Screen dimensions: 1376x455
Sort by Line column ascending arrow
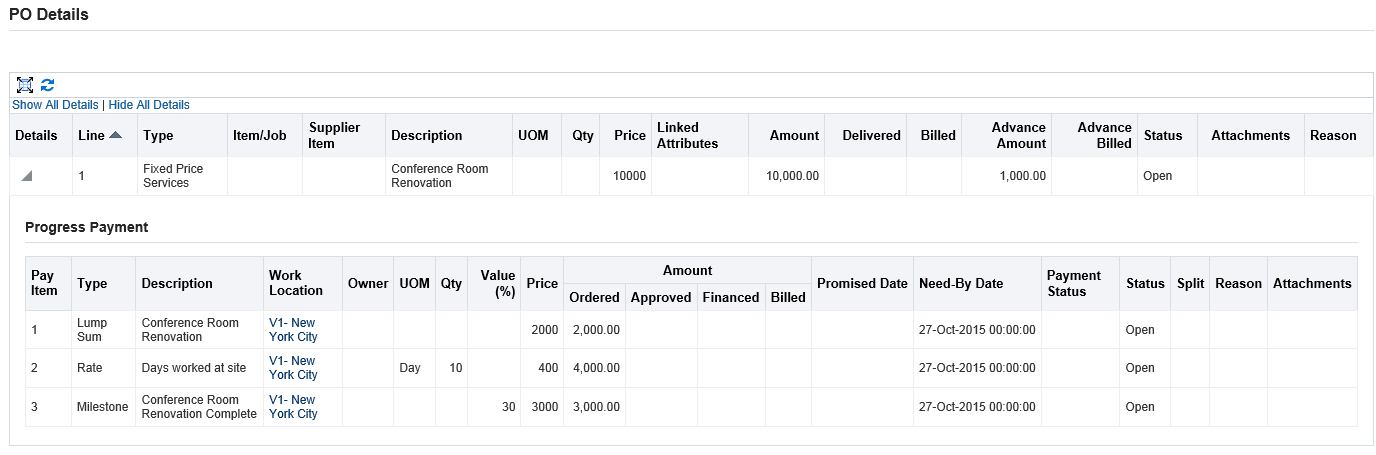coord(116,135)
